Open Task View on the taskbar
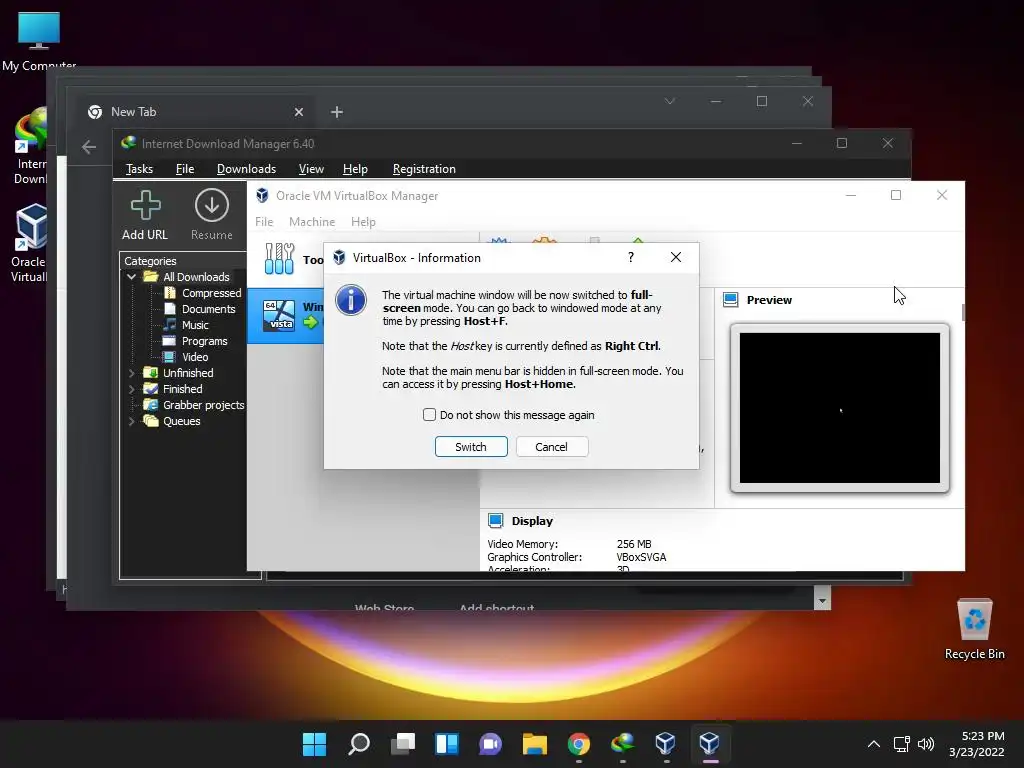 (x=403, y=743)
